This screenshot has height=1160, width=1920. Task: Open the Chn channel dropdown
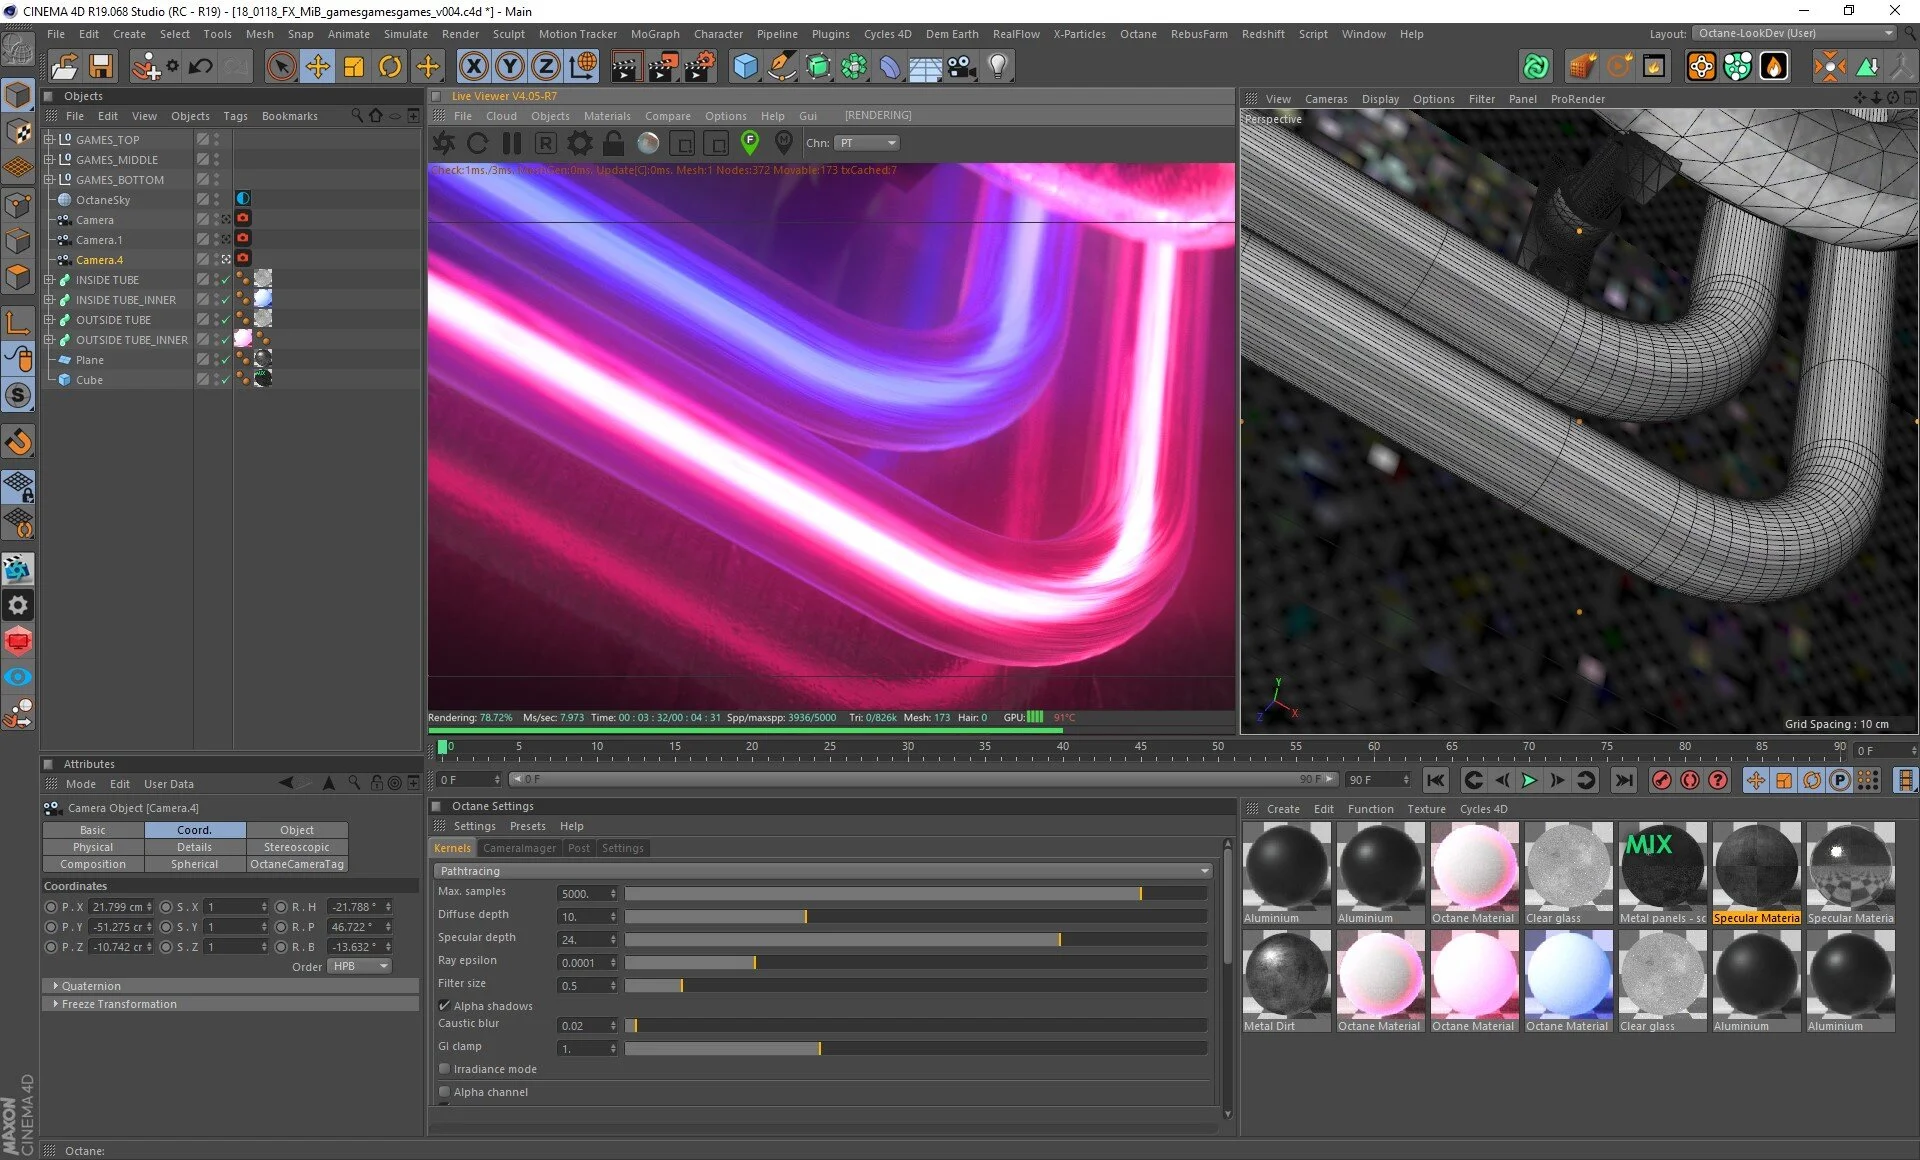coord(867,143)
